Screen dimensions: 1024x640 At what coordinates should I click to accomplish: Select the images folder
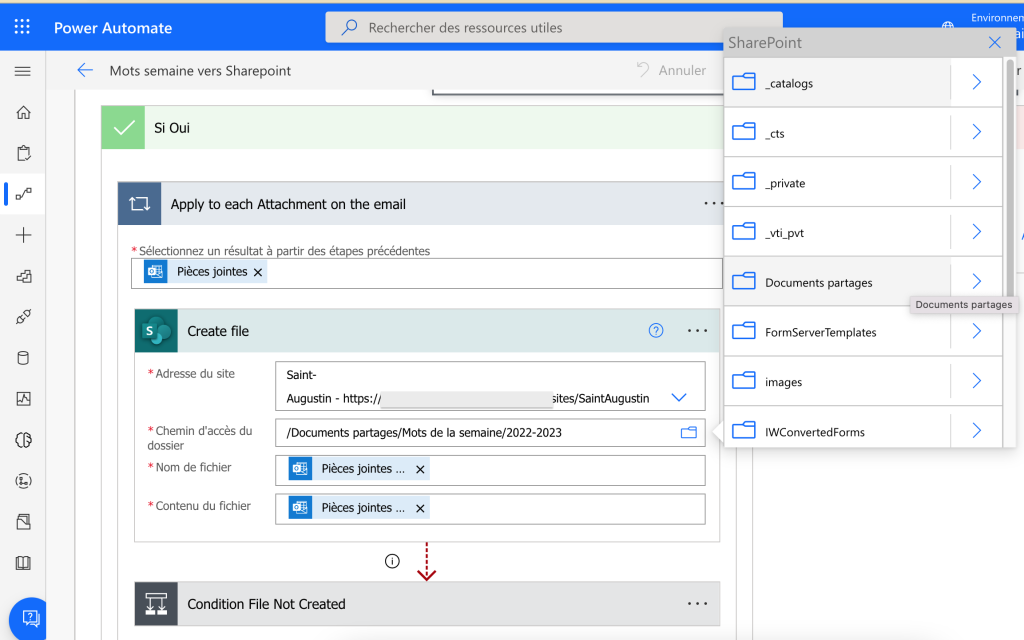click(837, 381)
